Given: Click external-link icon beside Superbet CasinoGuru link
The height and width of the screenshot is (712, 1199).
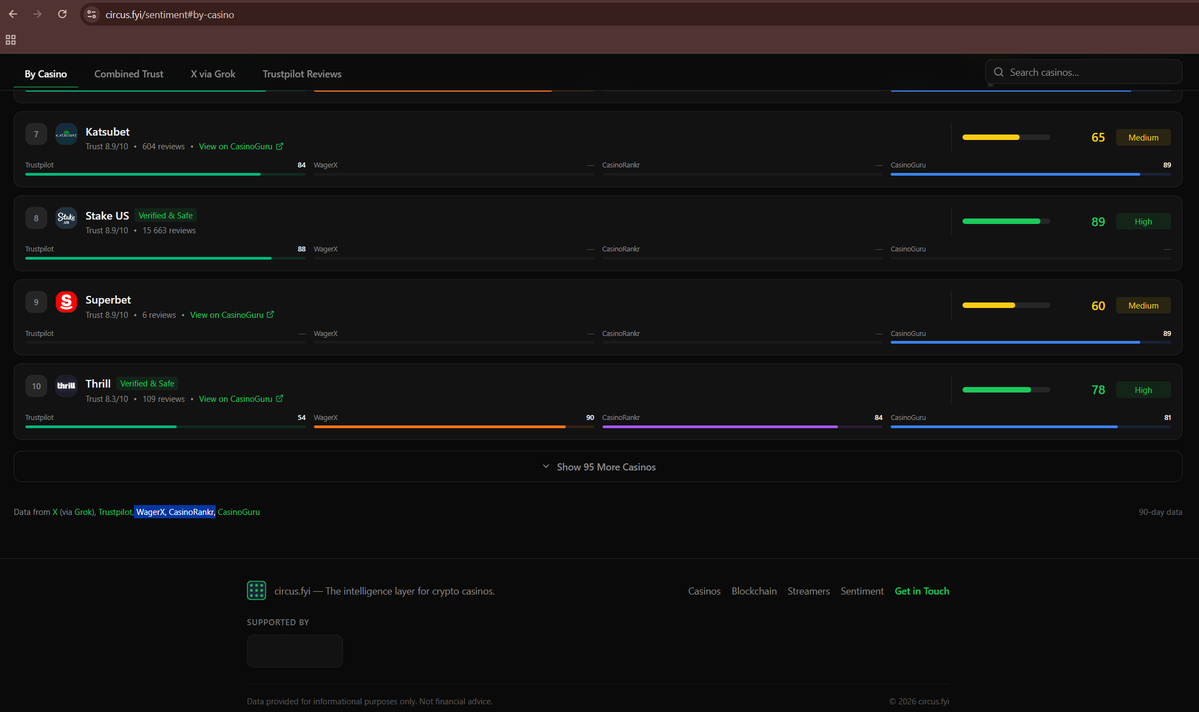Looking at the screenshot, I should tap(270, 314).
